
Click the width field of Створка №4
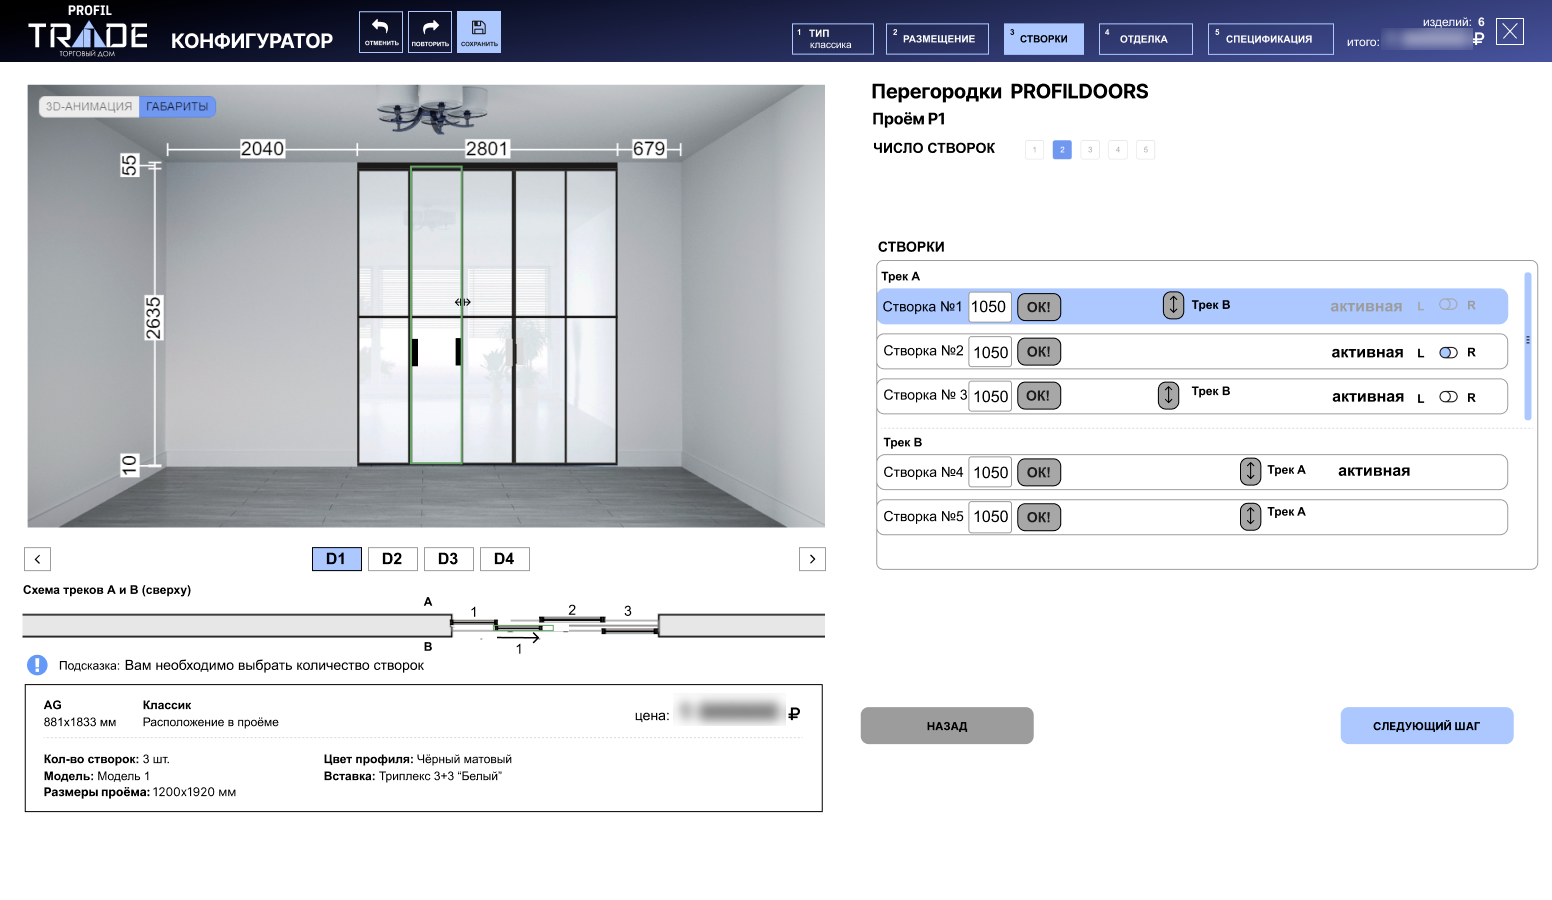pos(990,472)
